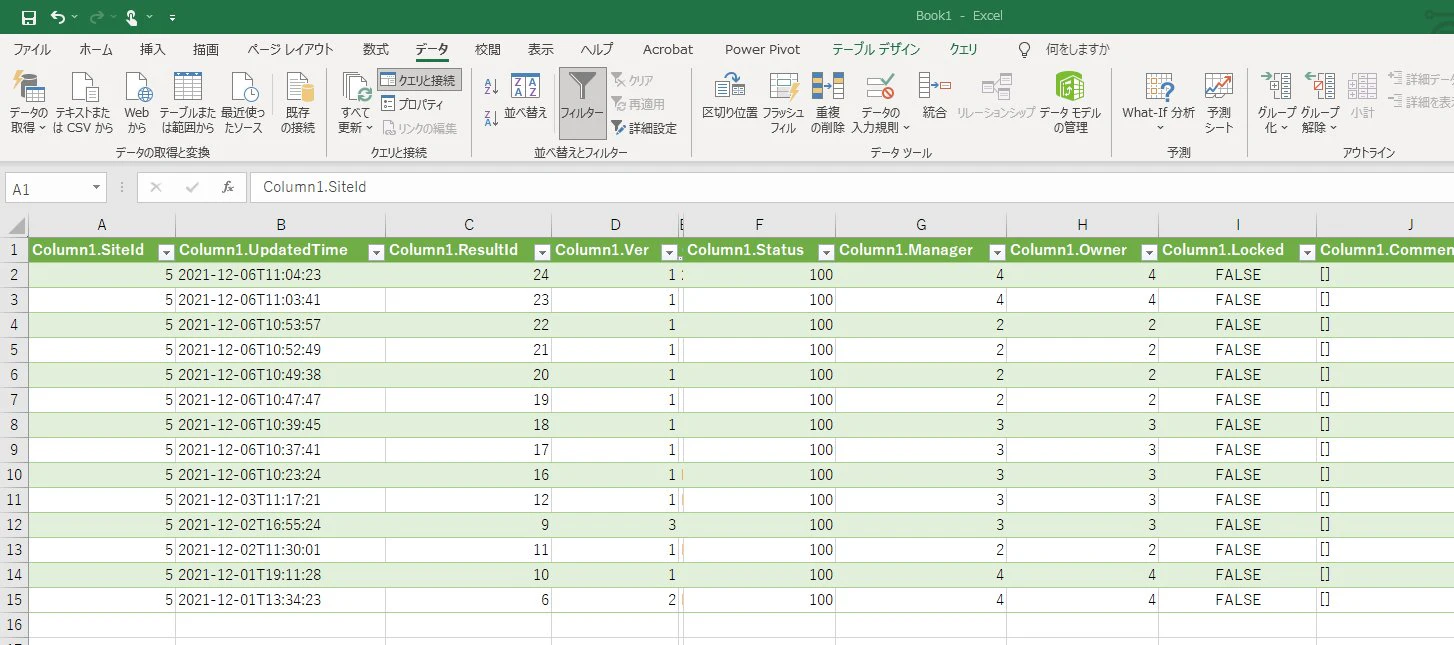Group rows with グループ化
This screenshot has height=645, width=1454.
point(1276,103)
